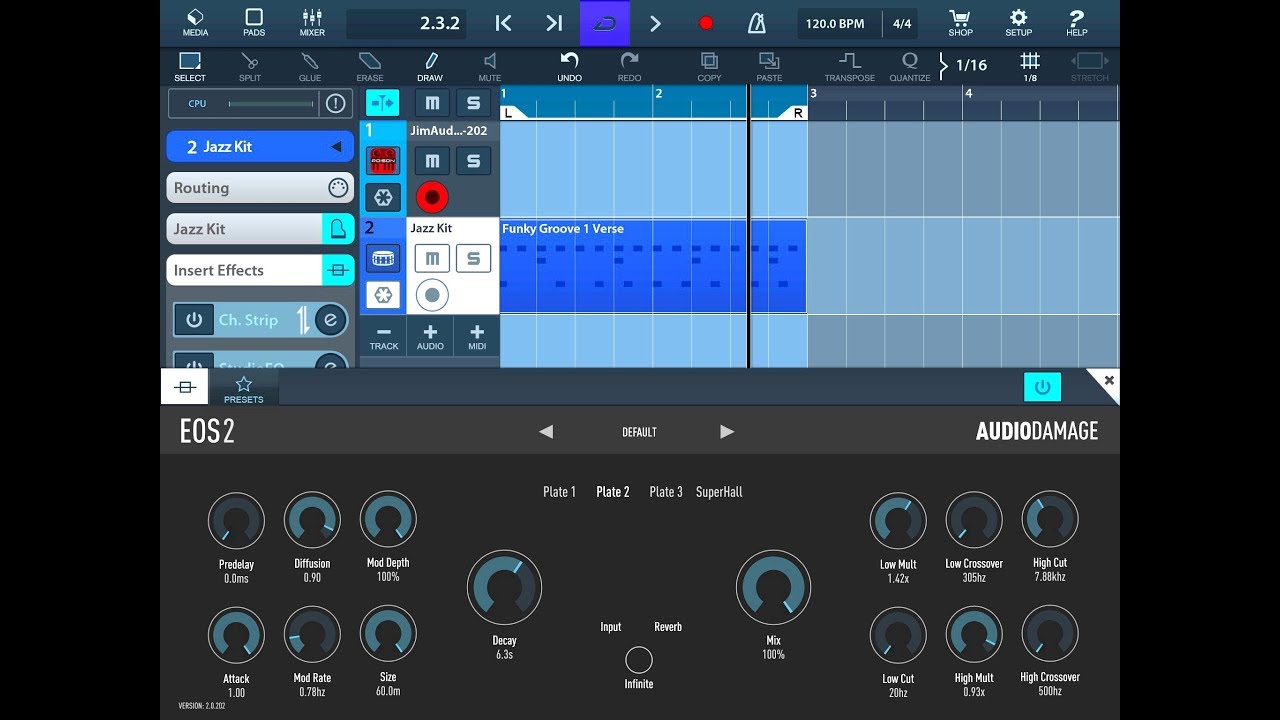Open the Quantize function

point(909,67)
